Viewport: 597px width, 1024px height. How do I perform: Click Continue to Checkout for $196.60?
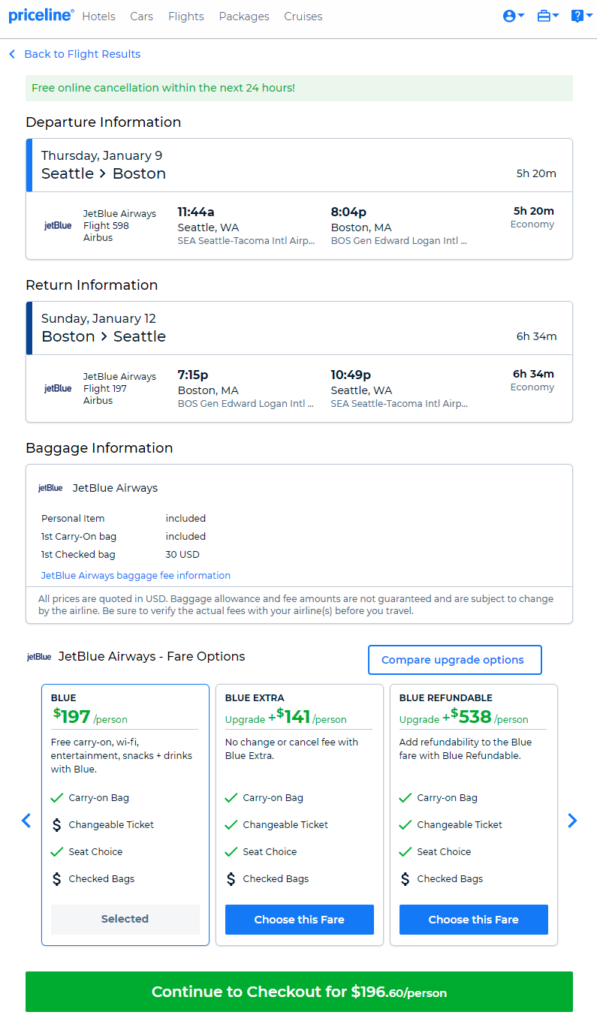pyautogui.click(x=299, y=991)
